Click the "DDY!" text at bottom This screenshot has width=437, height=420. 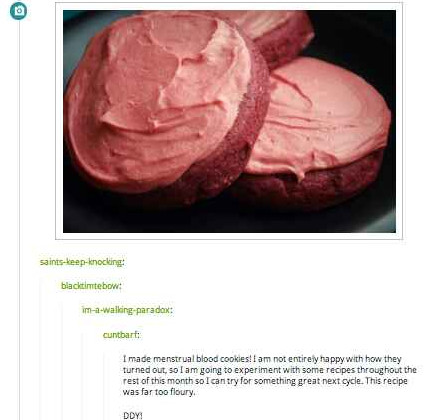pos(133,415)
